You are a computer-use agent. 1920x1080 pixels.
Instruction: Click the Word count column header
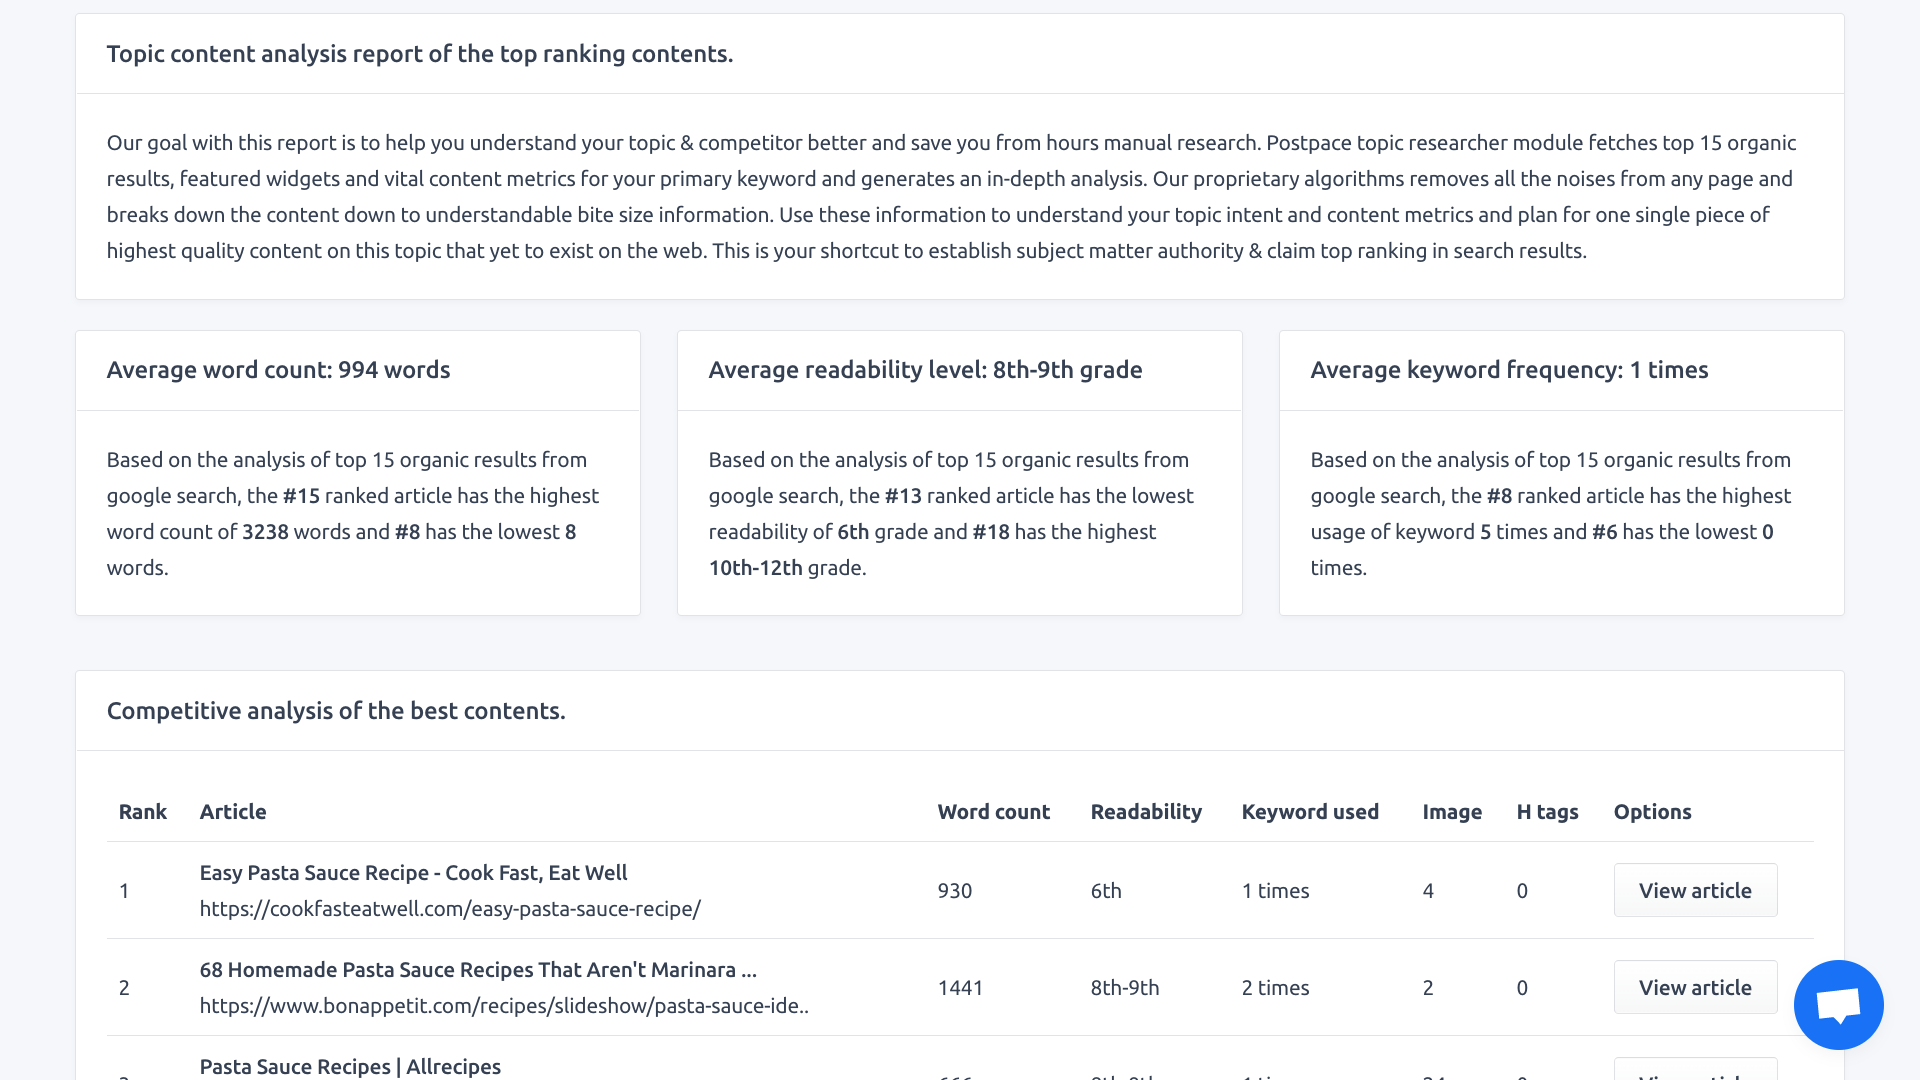pyautogui.click(x=993, y=812)
